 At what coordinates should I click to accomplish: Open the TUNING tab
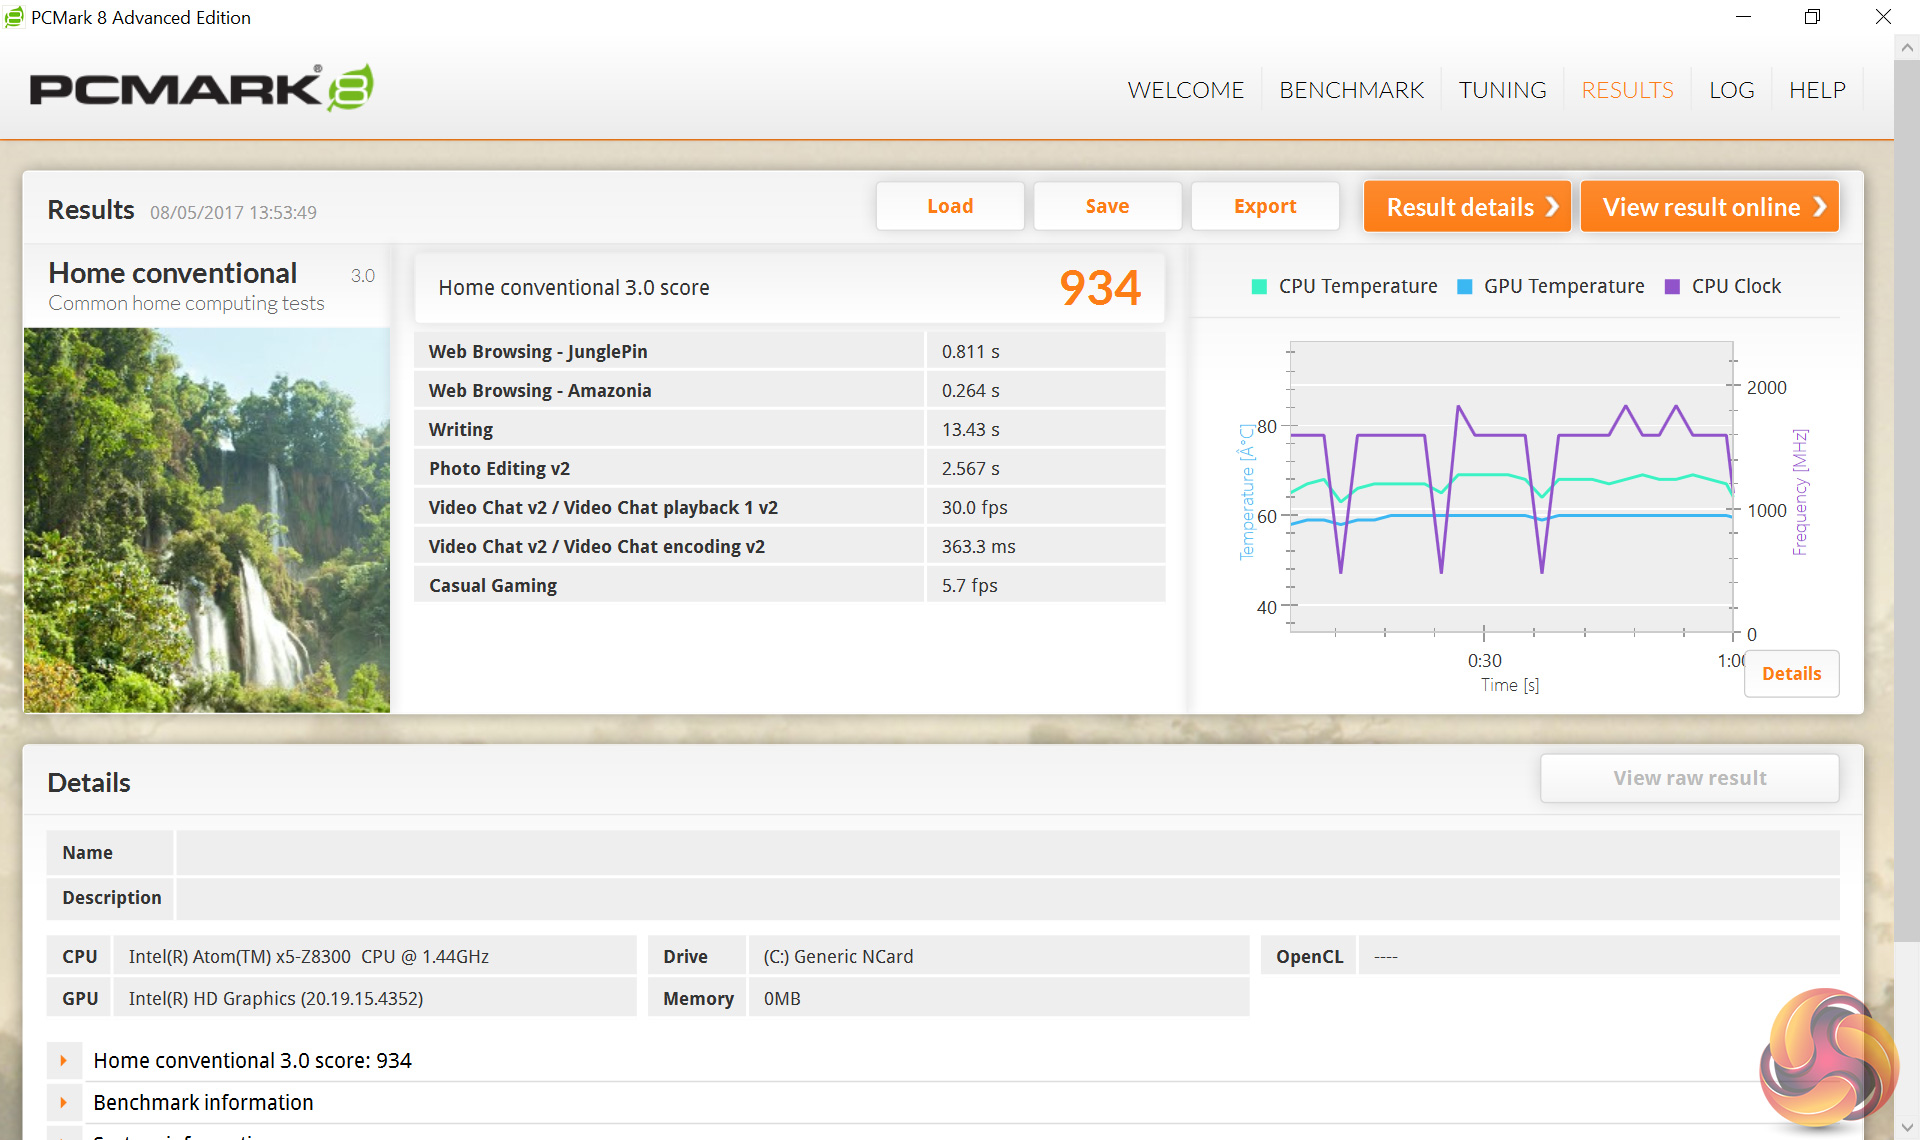pyautogui.click(x=1502, y=90)
